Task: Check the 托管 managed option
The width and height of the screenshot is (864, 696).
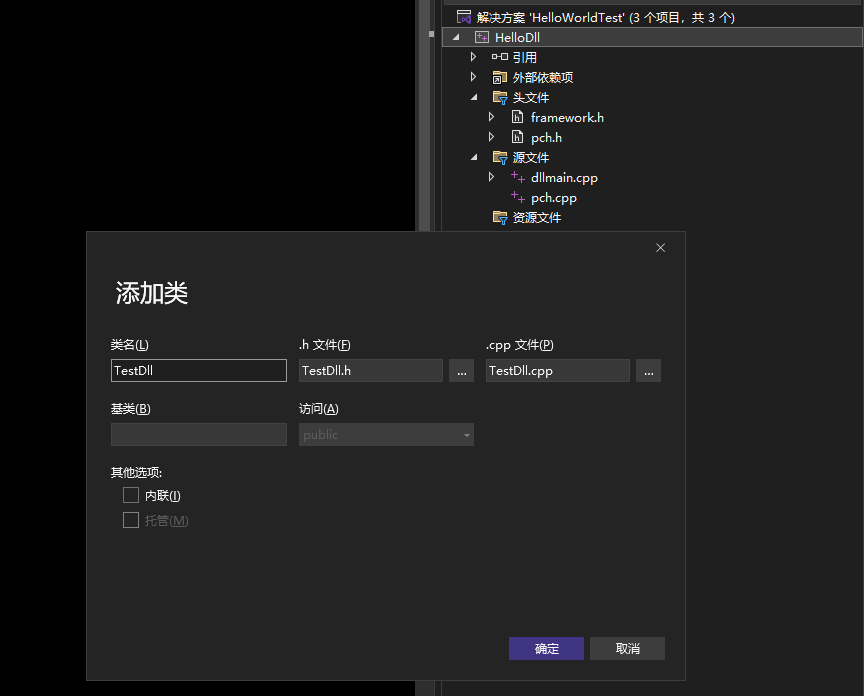Action: coord(130,519)
